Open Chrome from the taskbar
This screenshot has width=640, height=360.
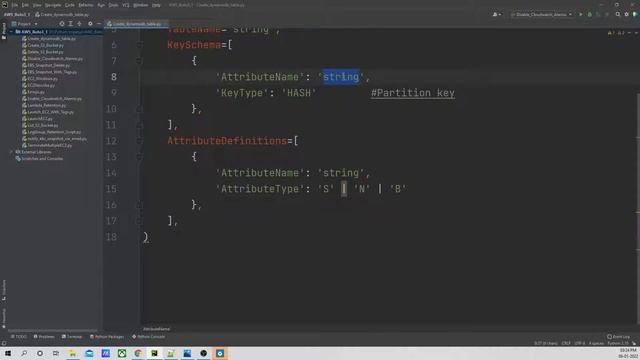click(x=138, y=353)
